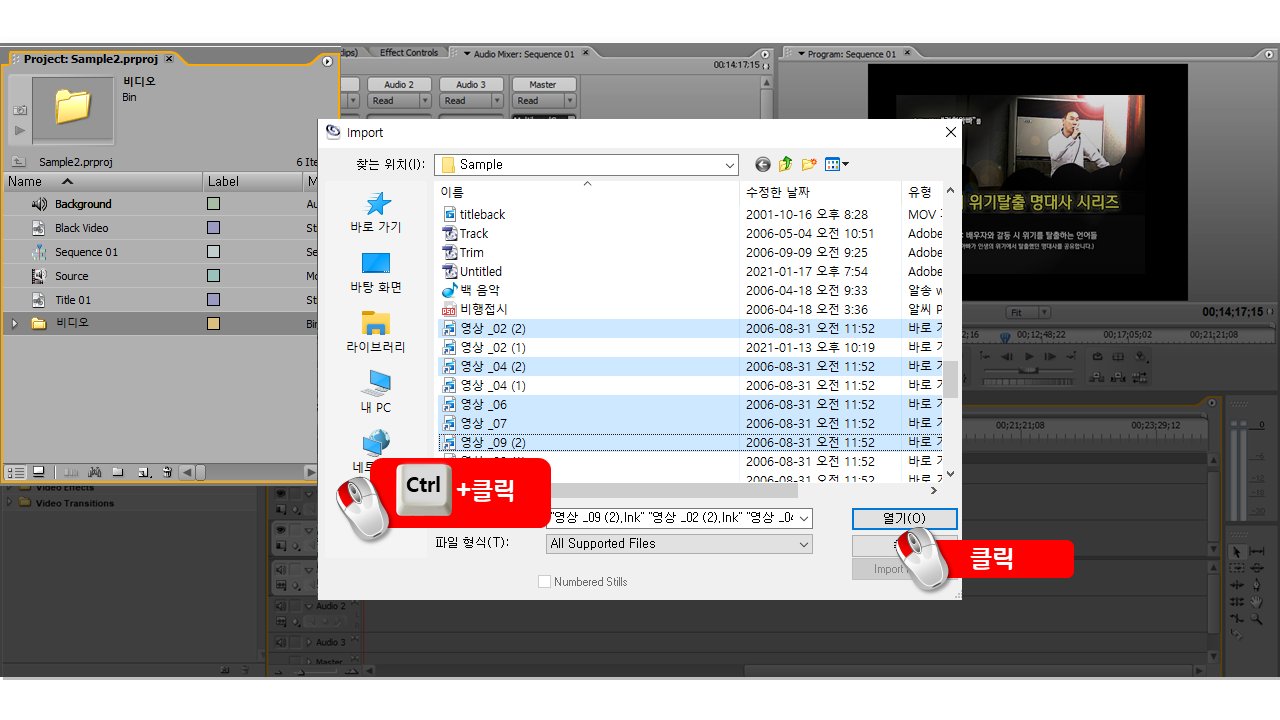Screen dimensions: 1280x720
Task: Click the Find binoculars icon in Project panel
Action: (95, 472)
